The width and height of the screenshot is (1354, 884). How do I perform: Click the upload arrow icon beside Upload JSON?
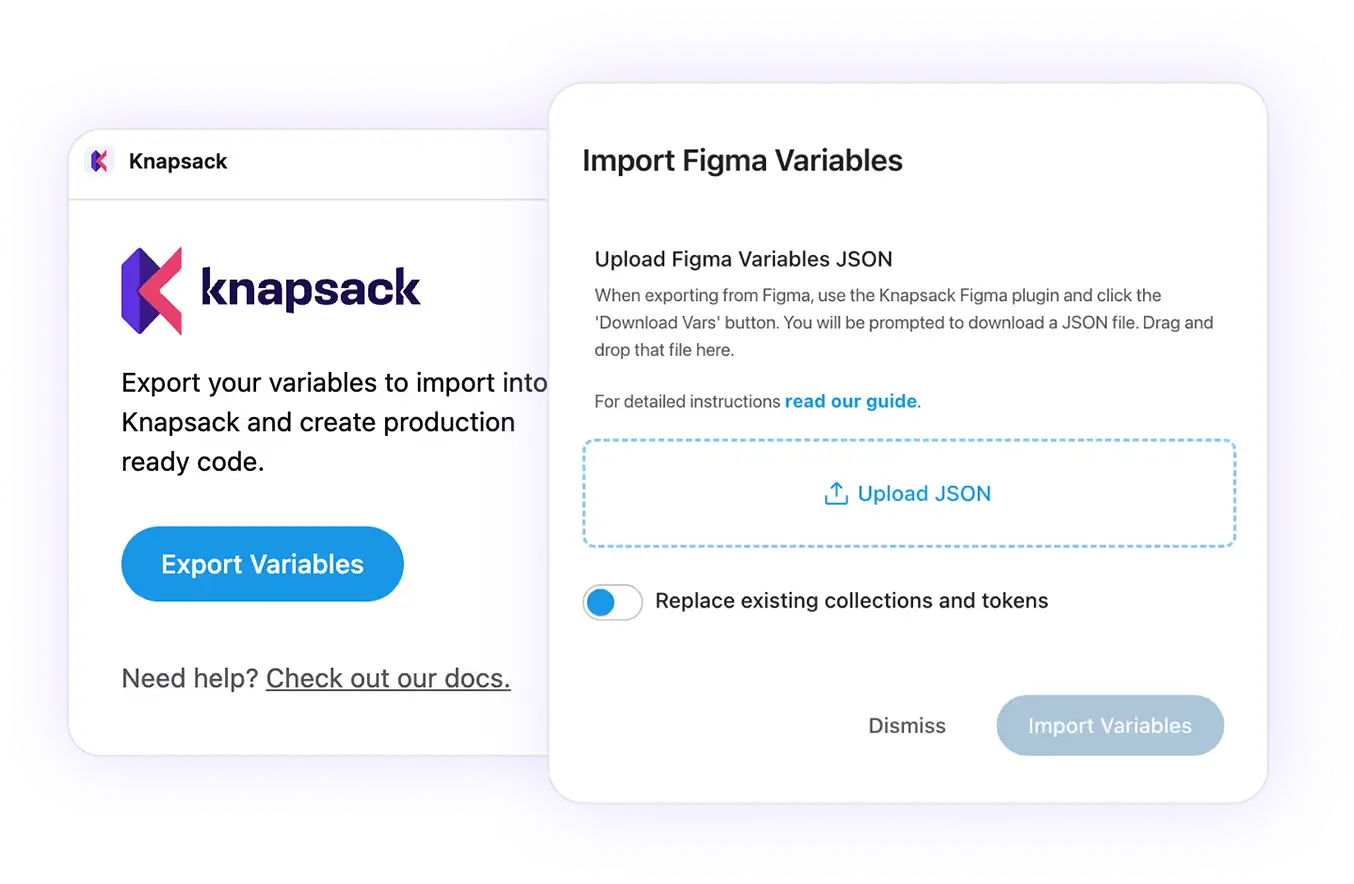[835, 494]
